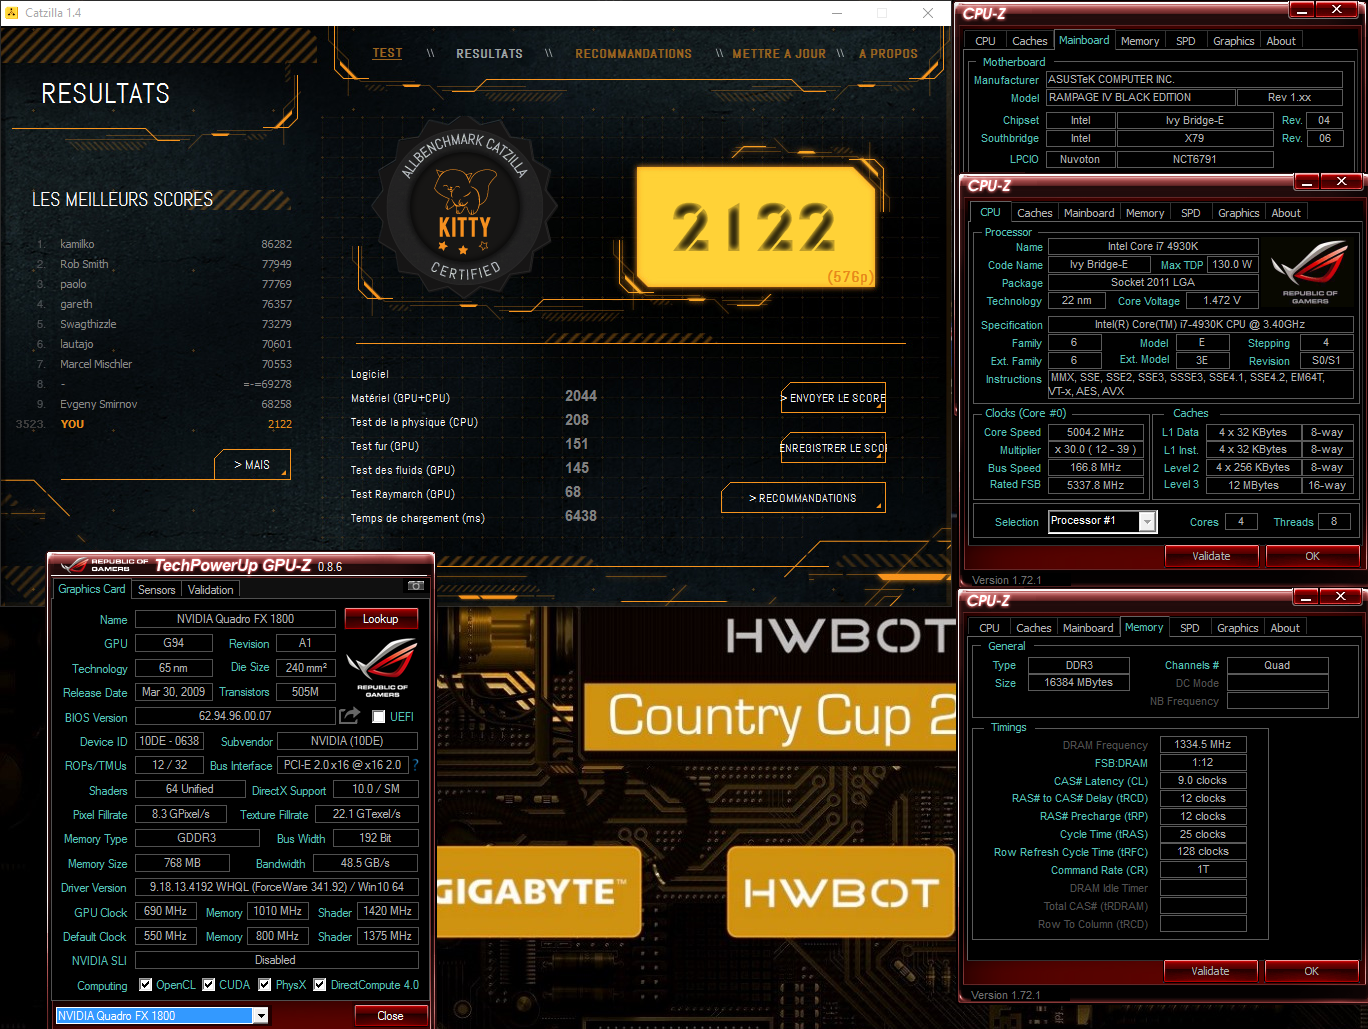This screenshot has width=1368, height=1029.
Task: Click the BIOS version share icon in GPU-Z
Action: (x=349, y=716)
